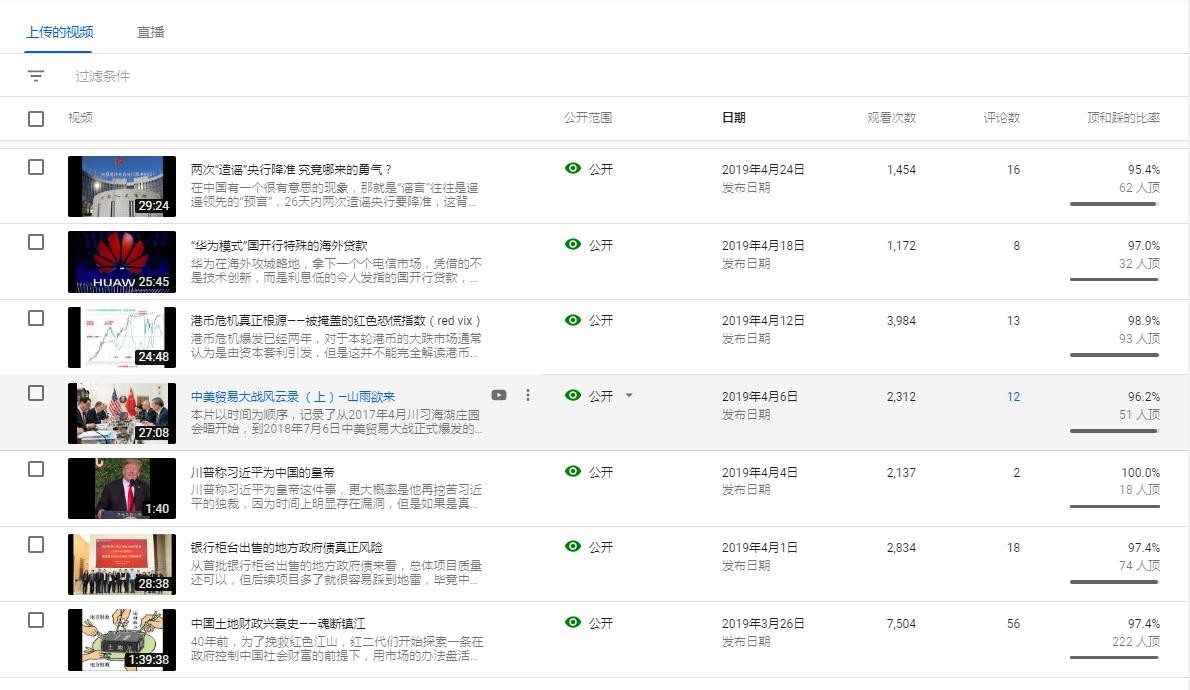Click public eye icon for 川普称习近平 video
This screenshot has width=1190, height=690.
pyautogui.click(x=573, y=471)
